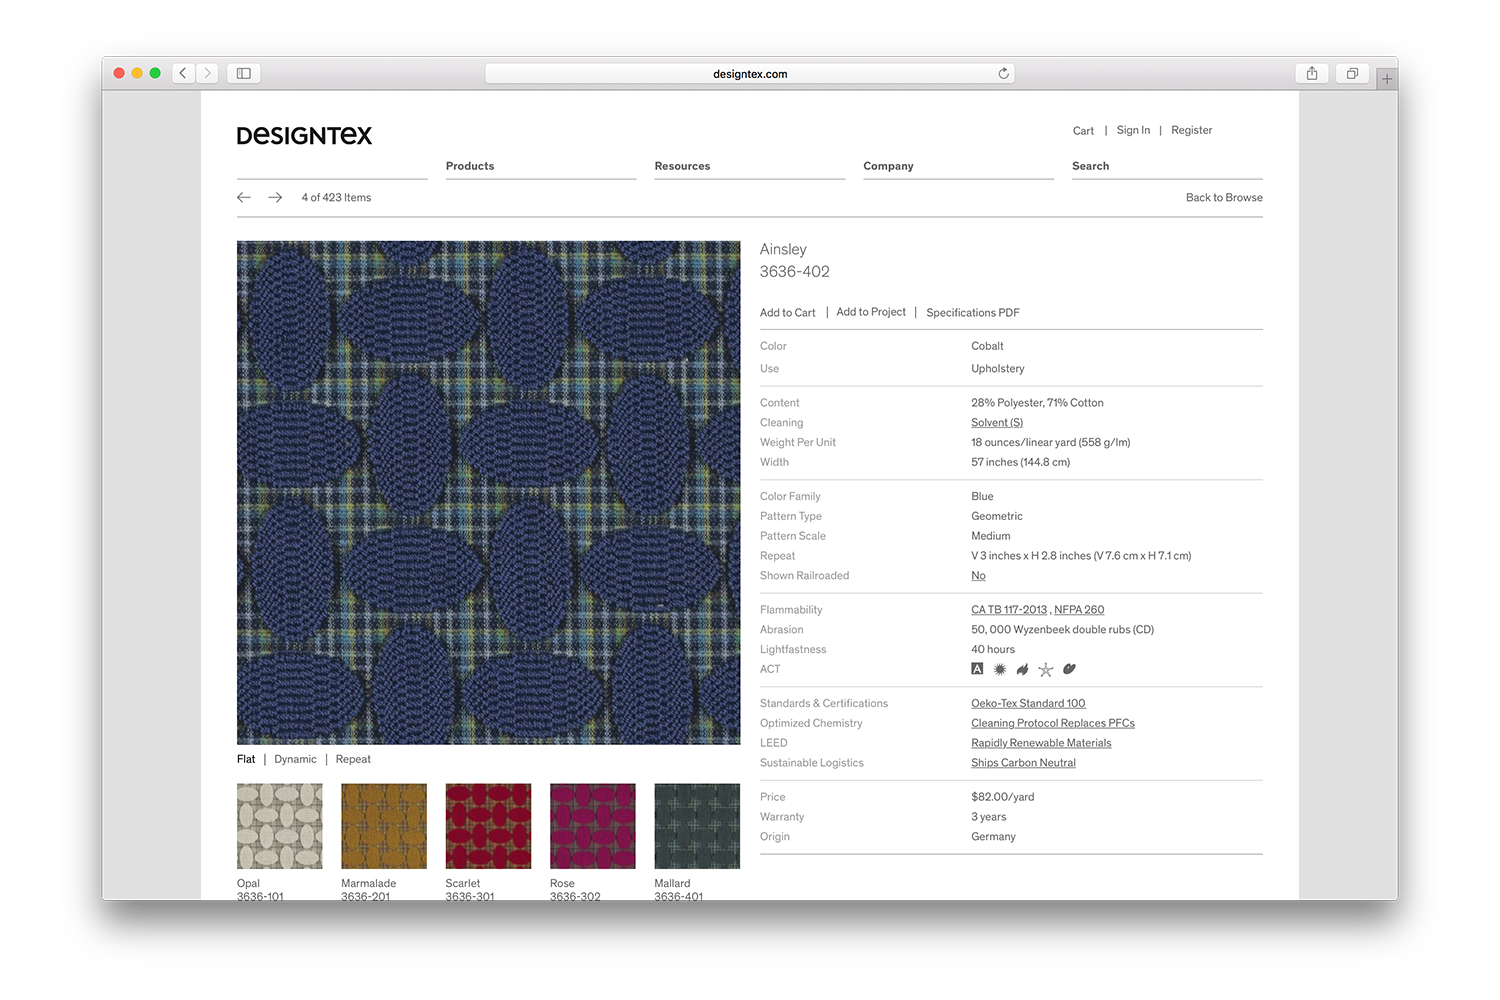Pick the Marmalade 3636-201 swatch

coord(384,826)
